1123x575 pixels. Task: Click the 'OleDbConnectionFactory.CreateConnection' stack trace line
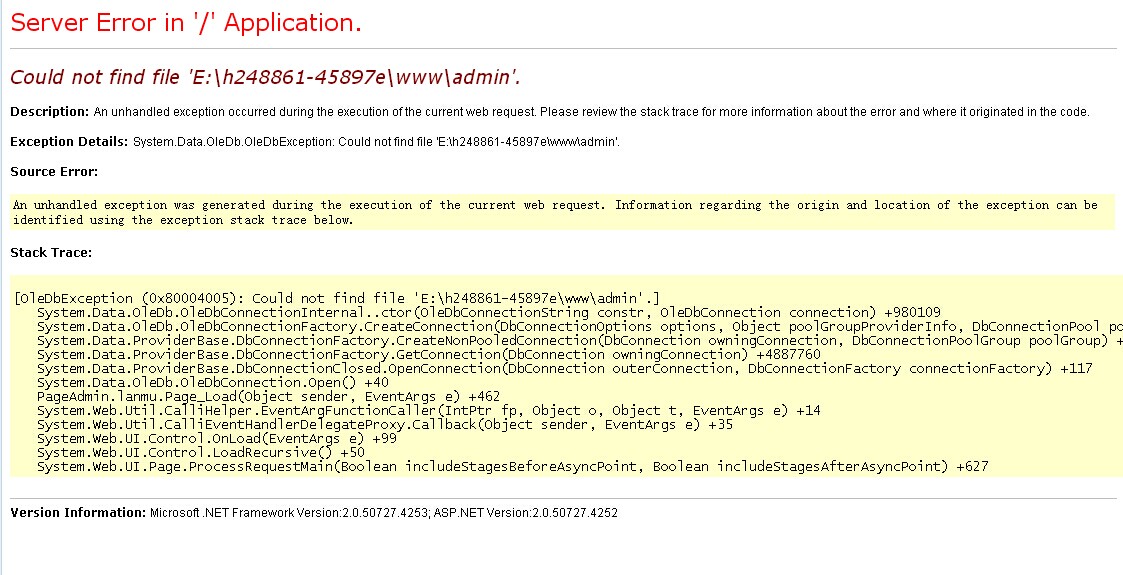click(578, 326)
